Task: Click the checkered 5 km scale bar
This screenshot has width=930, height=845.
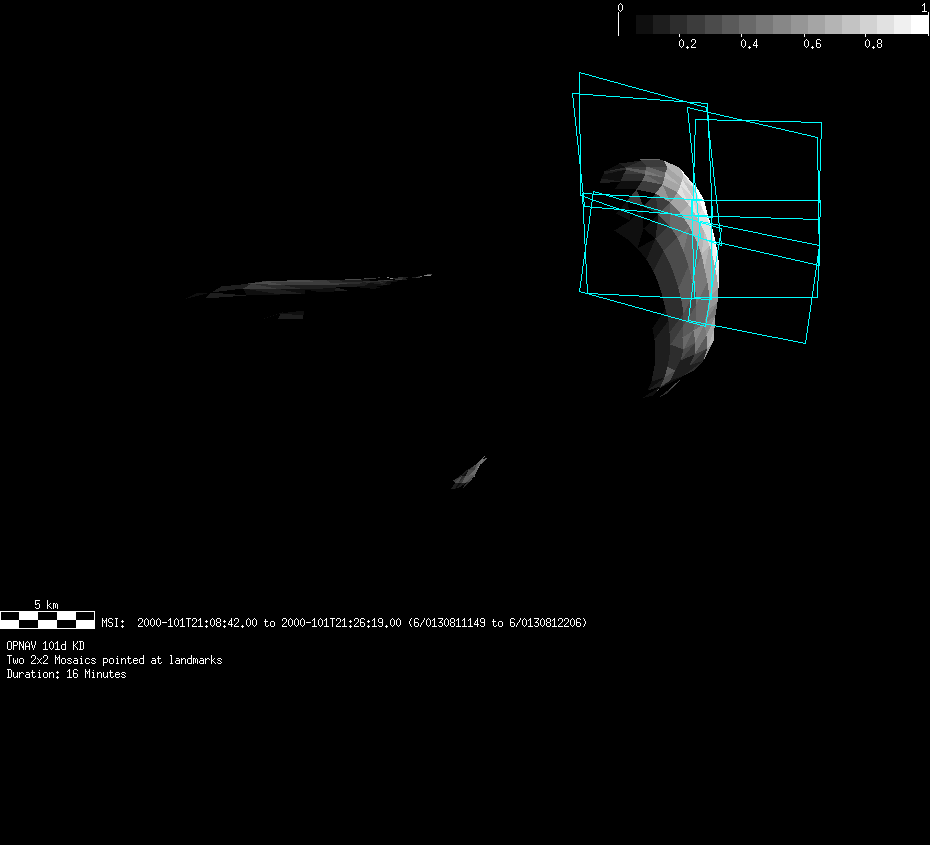Action: tap(47, 620)
